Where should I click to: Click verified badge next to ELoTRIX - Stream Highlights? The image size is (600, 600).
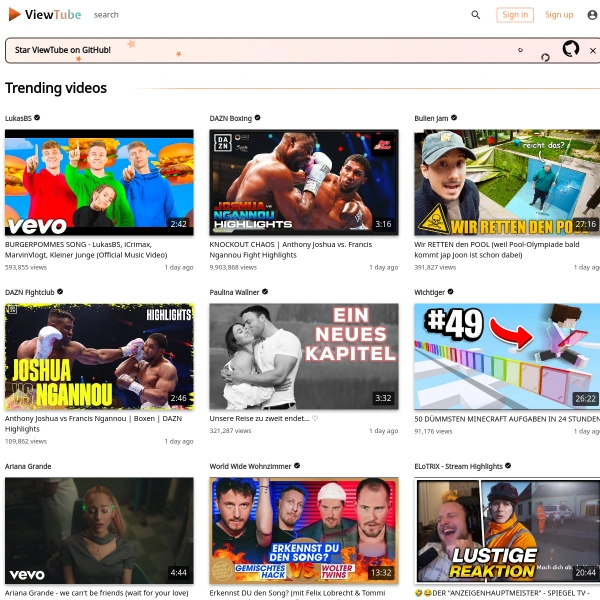[x=508, y=466]
